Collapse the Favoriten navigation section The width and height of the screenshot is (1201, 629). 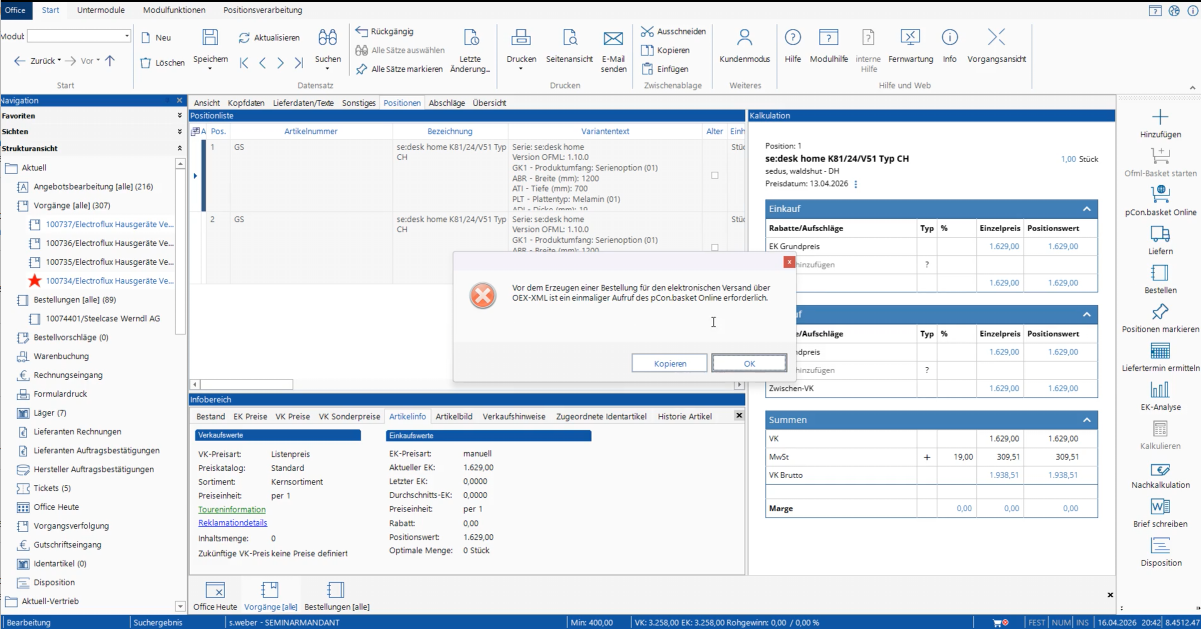(x=179, y=116)
